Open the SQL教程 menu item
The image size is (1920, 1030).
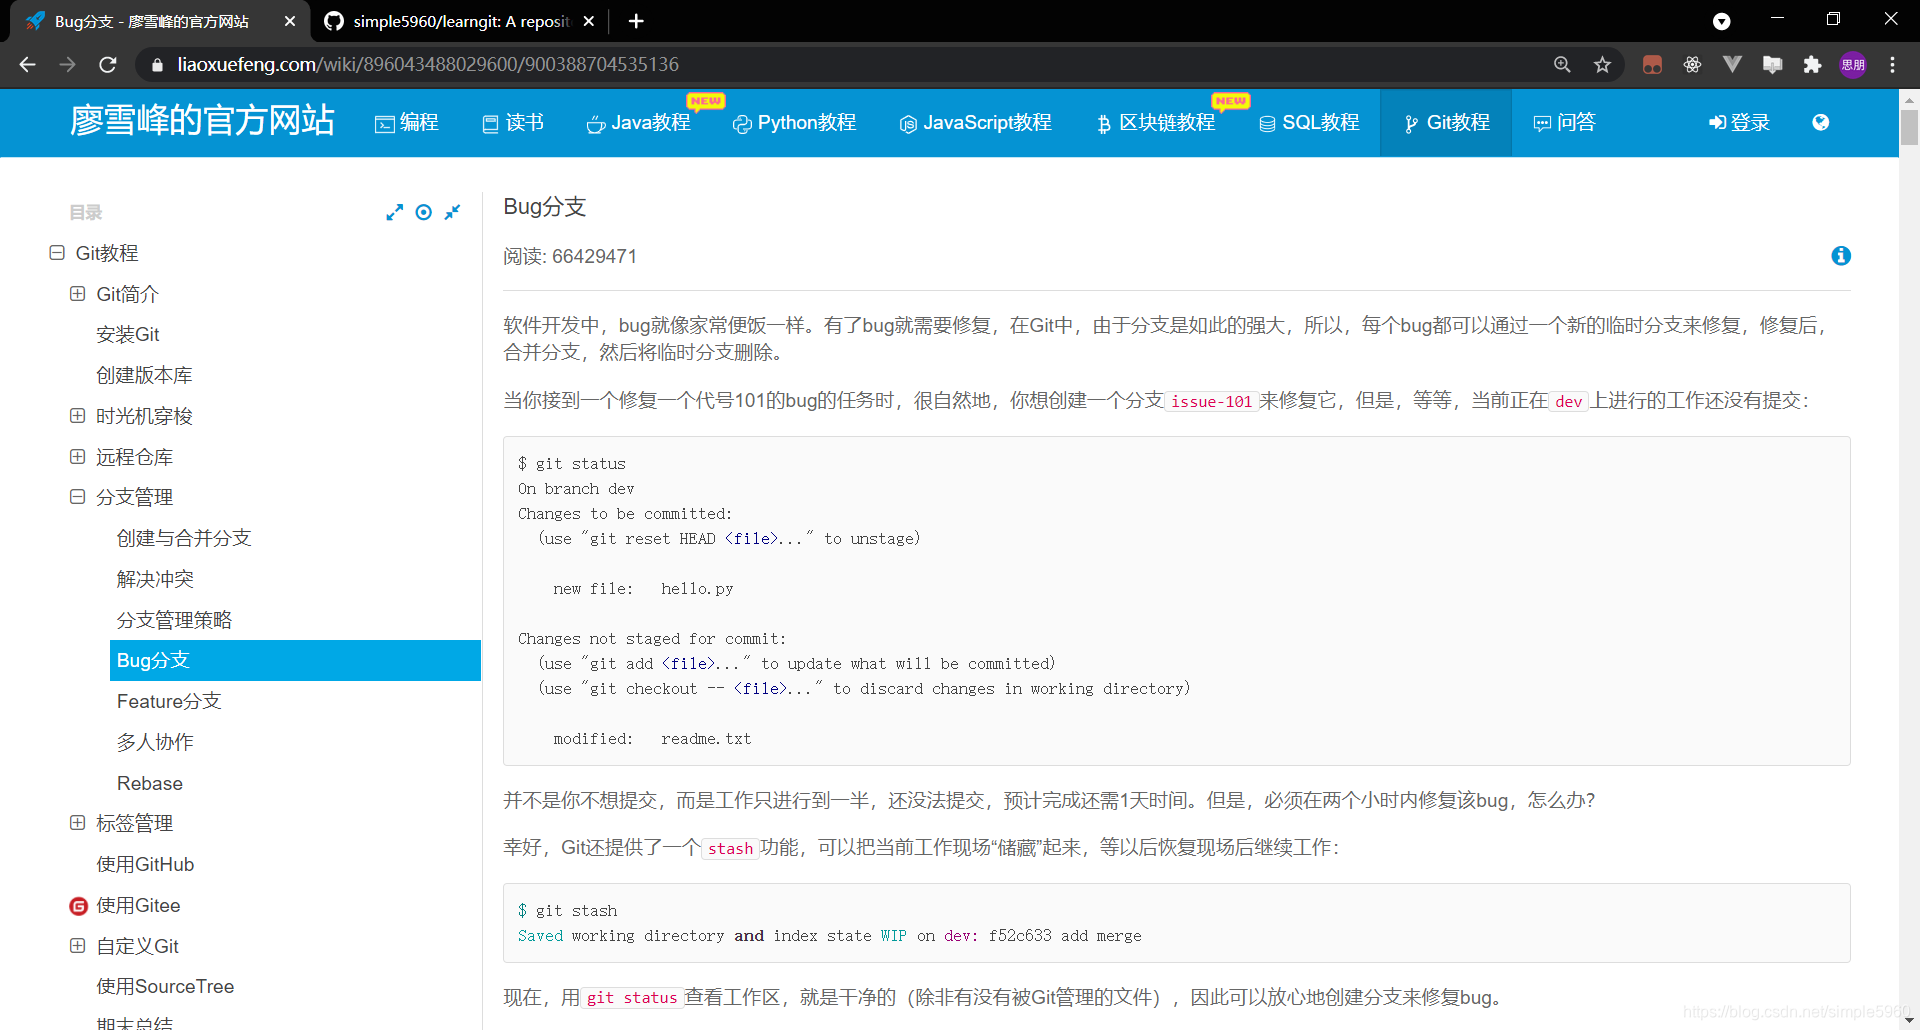coord(1309,122)
